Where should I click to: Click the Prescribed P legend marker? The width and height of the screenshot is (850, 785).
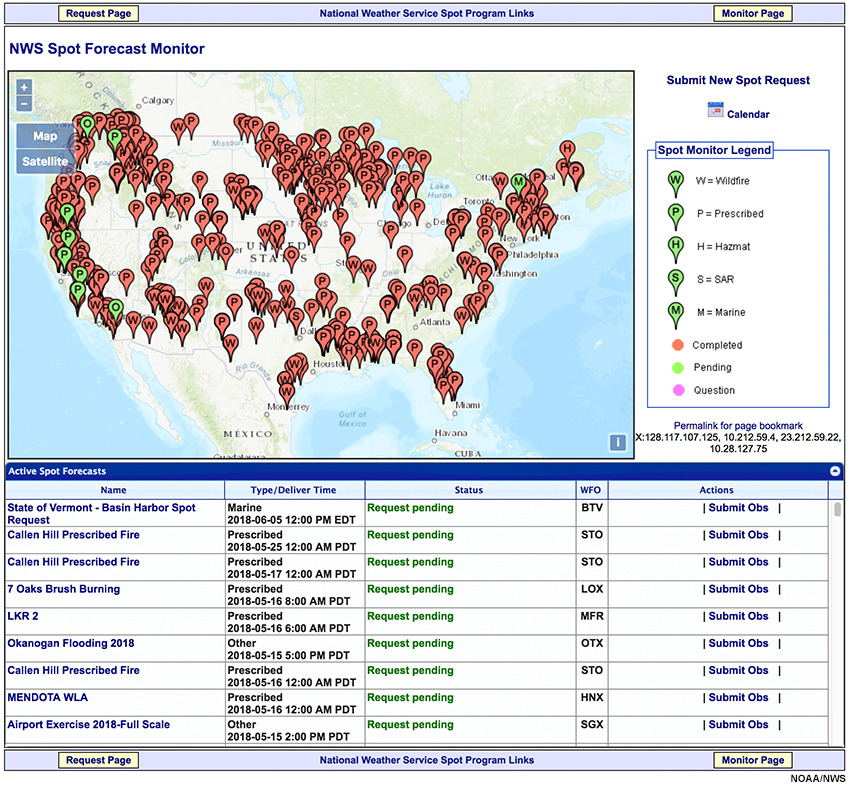(675, 215)
